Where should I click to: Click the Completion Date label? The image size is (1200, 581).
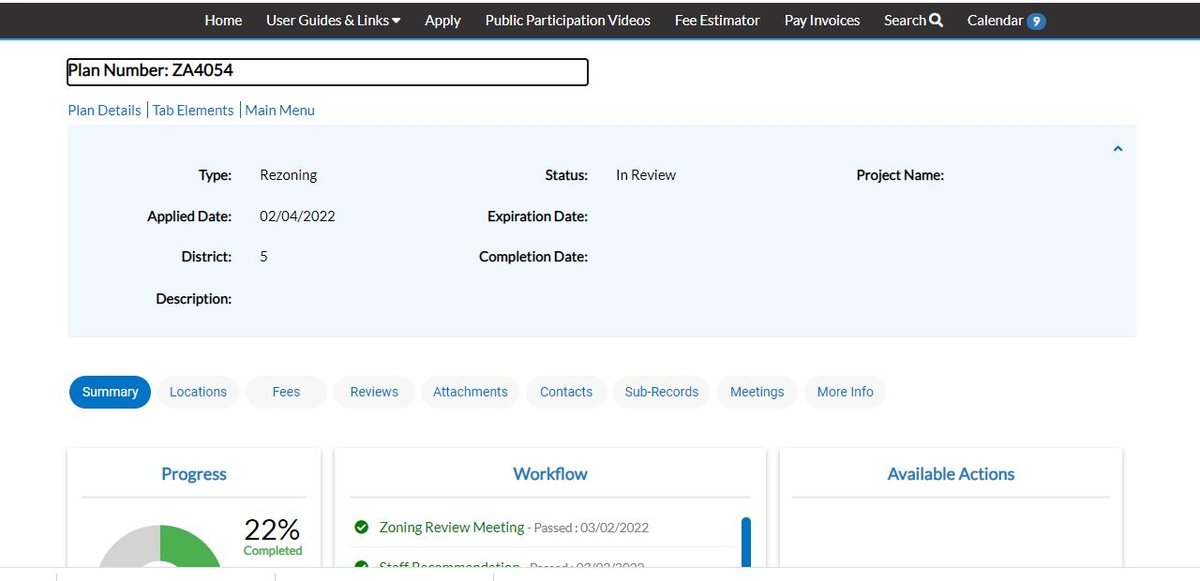(533, 257)
